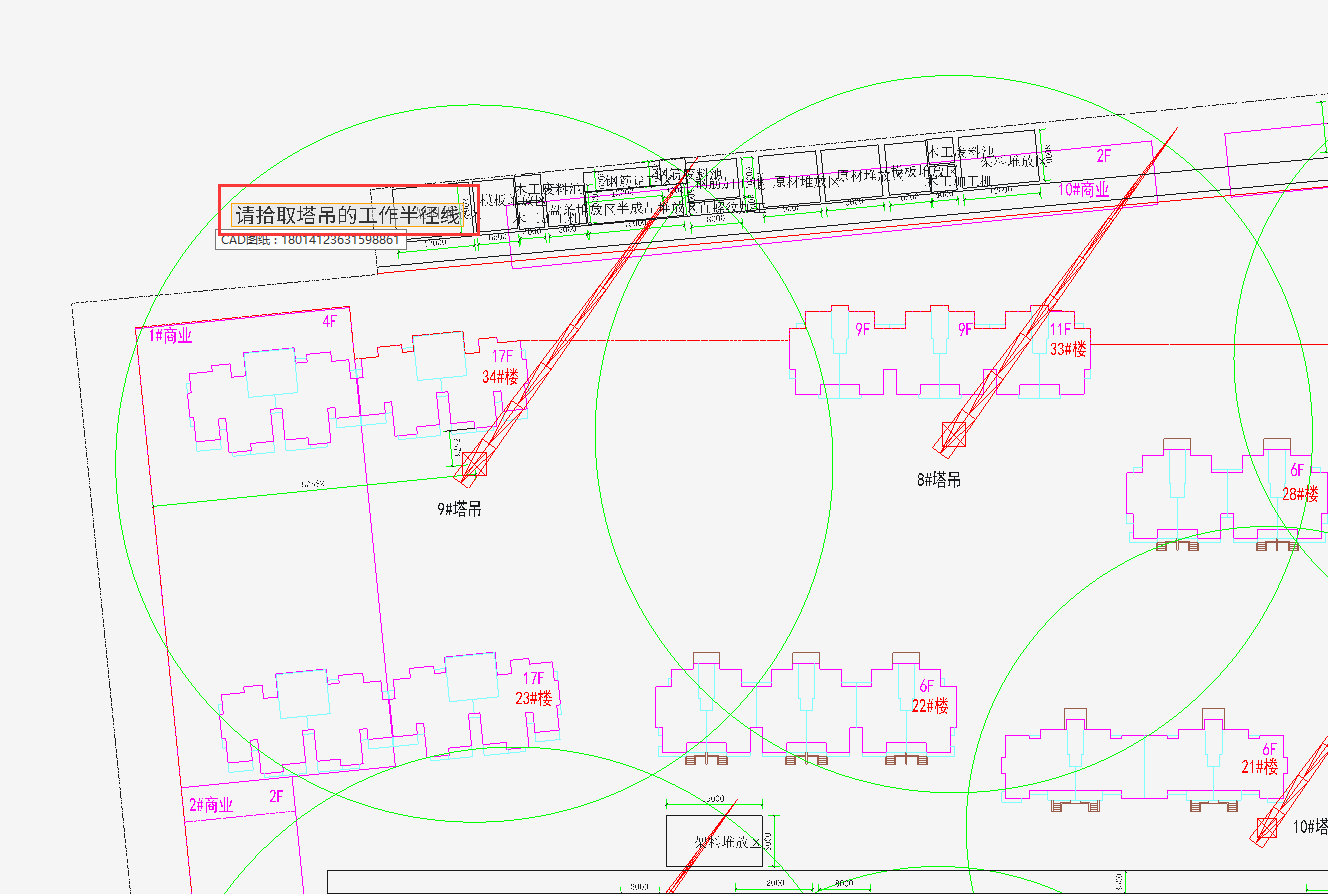Click the 21#楼 building label
Screen dimensions: 1328x894
(x=1260, y=767)
